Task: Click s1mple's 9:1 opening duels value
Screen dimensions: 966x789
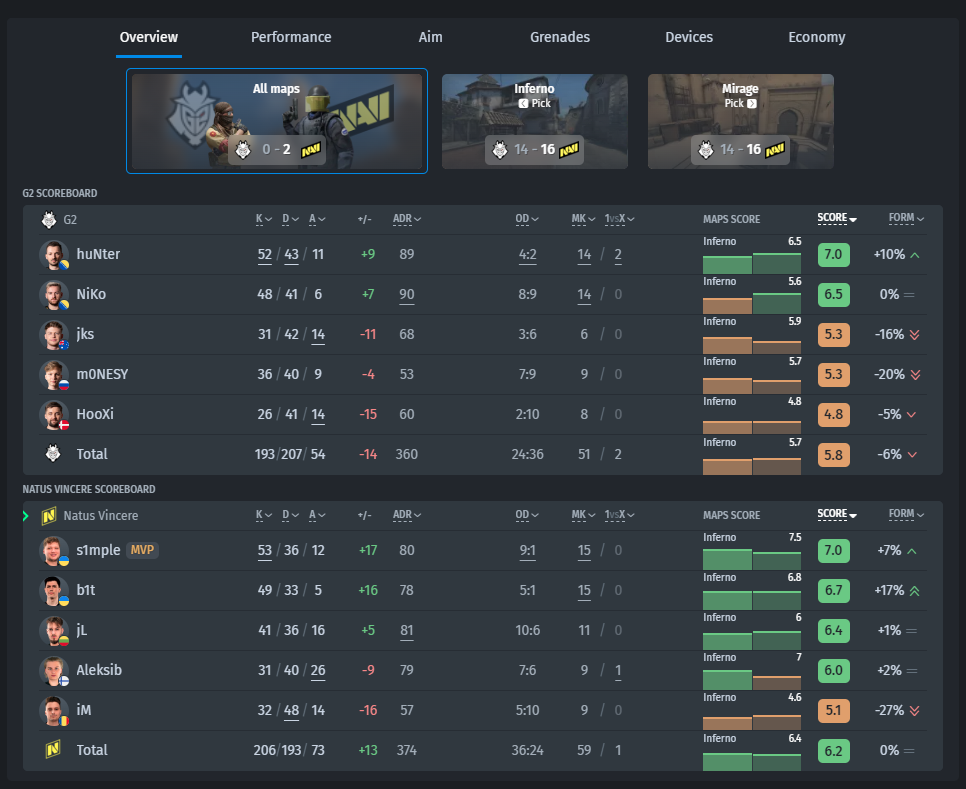Action: [527, 551]
